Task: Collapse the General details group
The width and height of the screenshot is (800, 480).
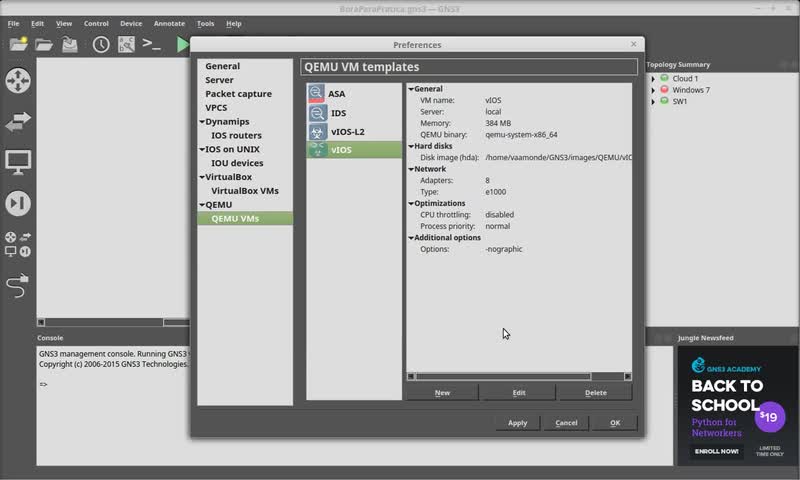Action: click(411, 89)
